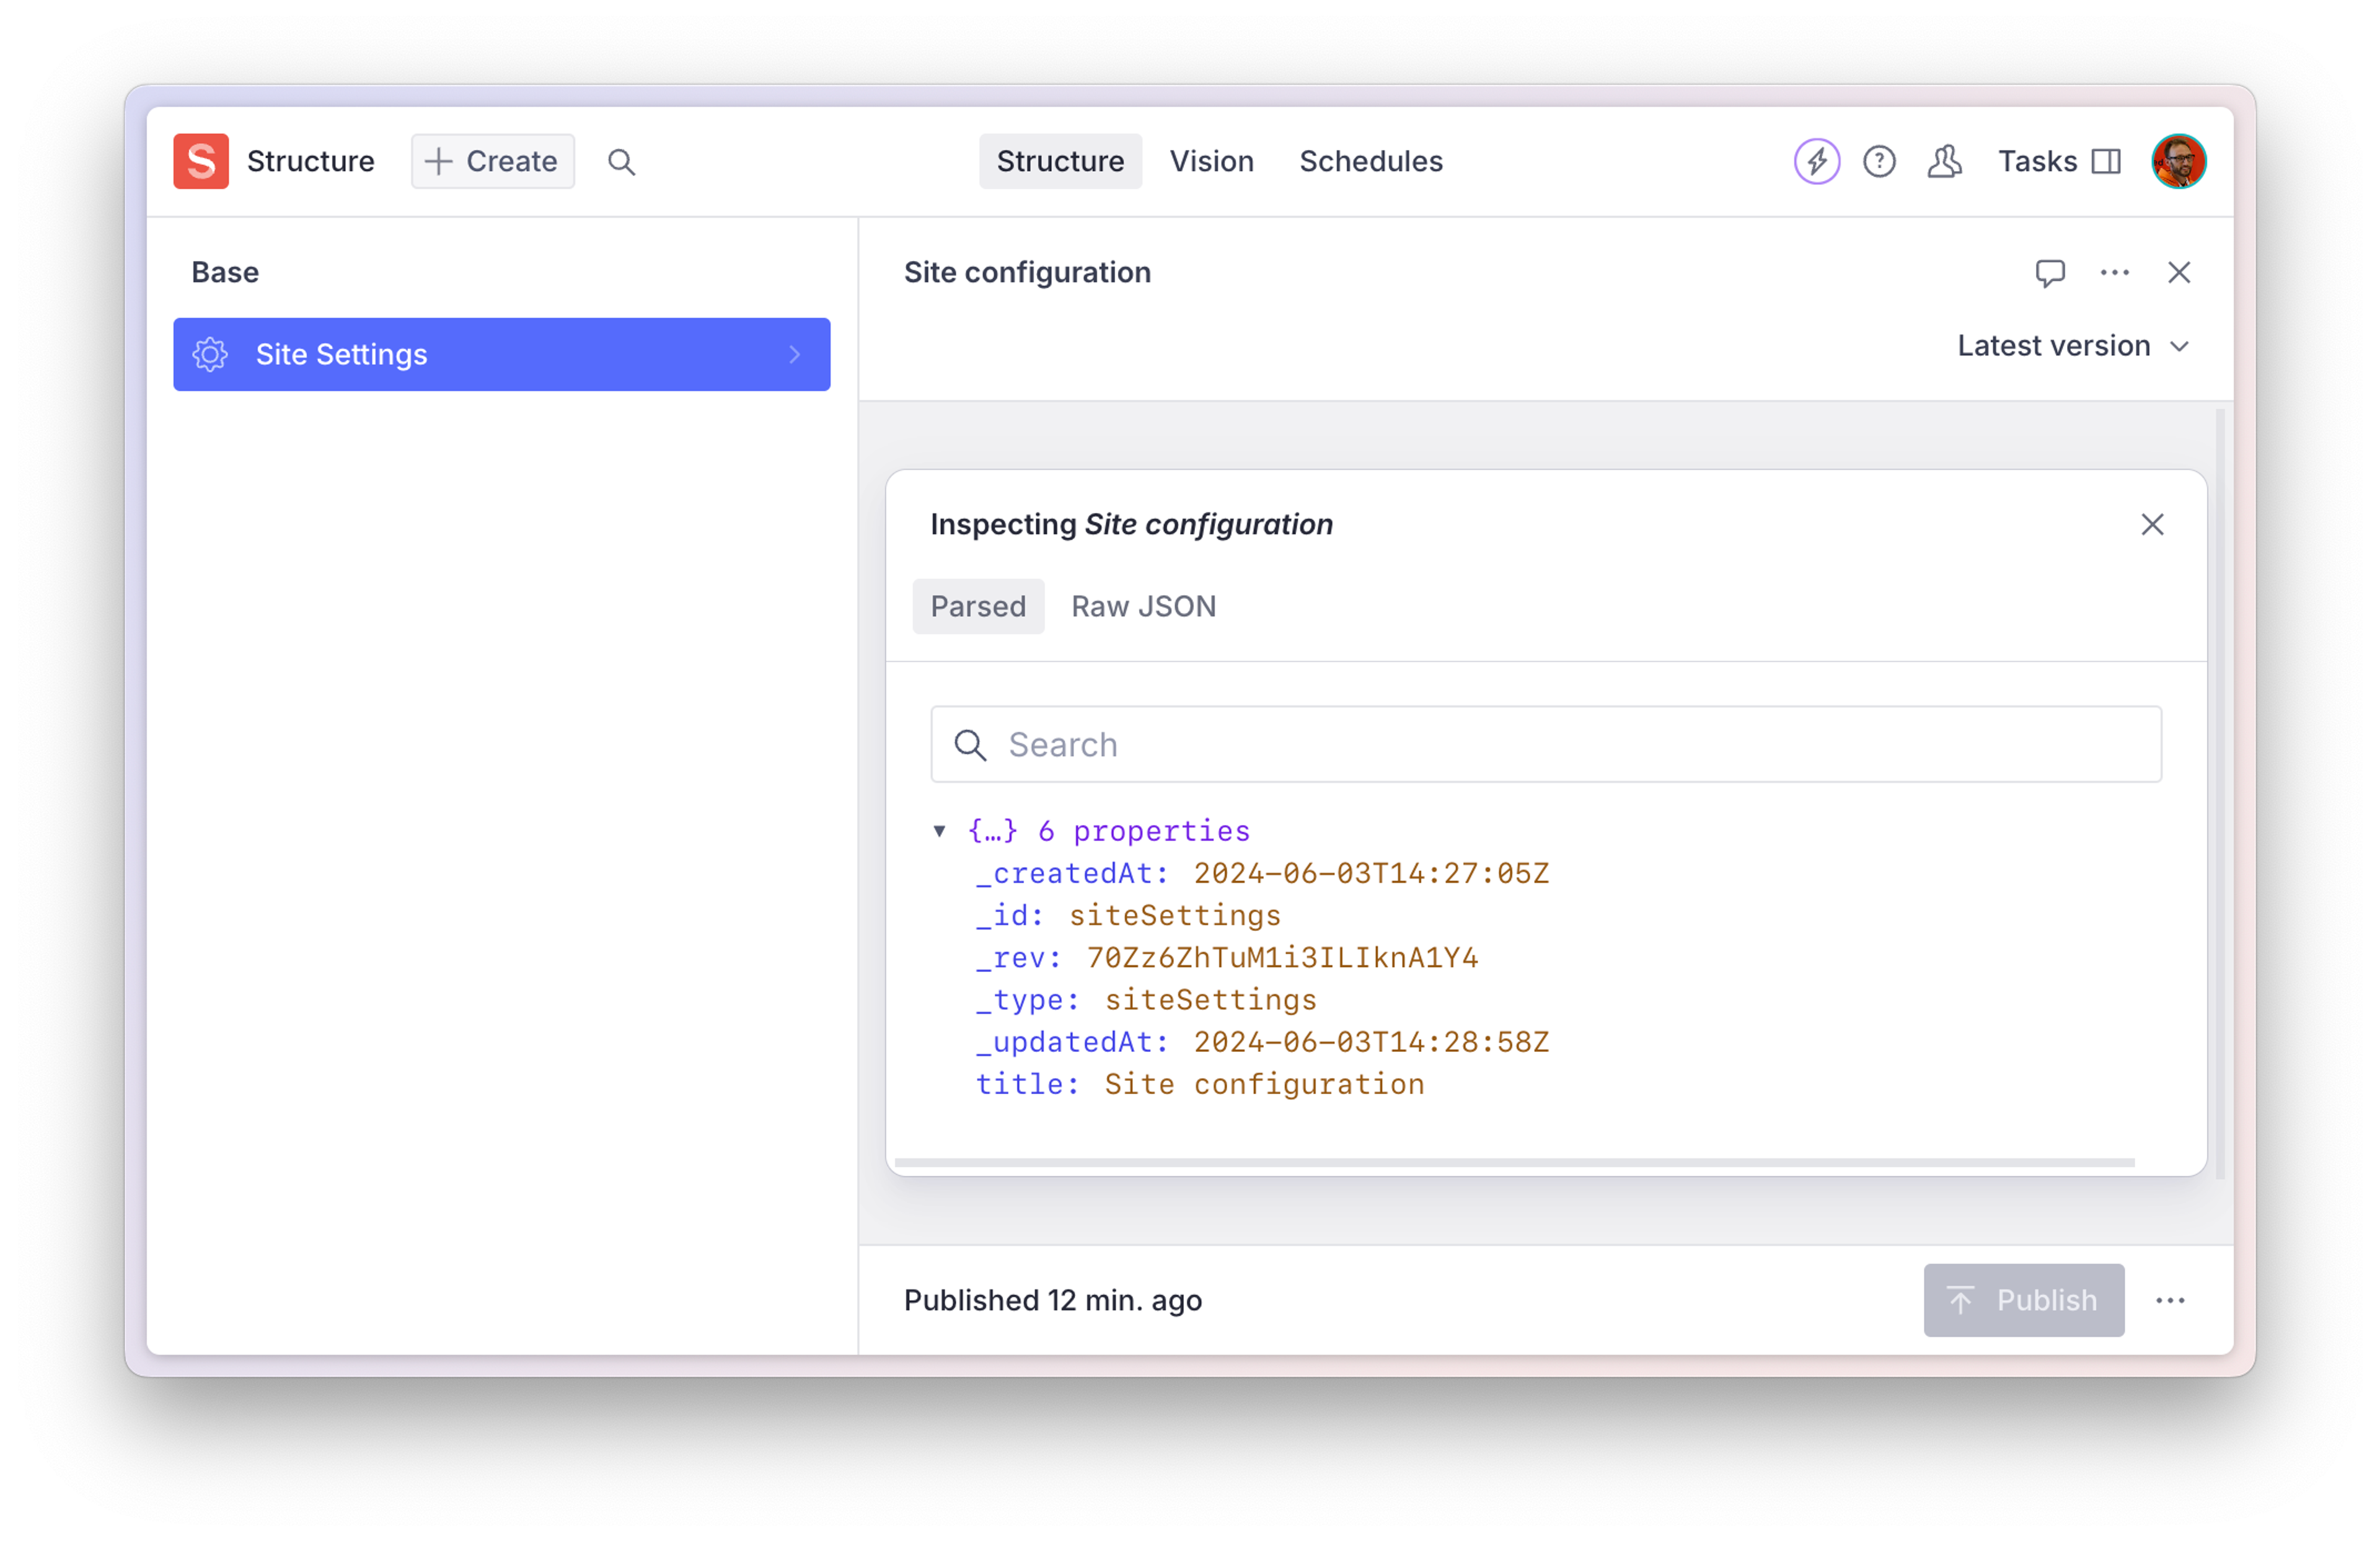Click the _rev value 70Zz6ZhTuM1i3ILIknA1Y4
The height and width of the screenshot is (1541, 2380).
pos(1282,958)
